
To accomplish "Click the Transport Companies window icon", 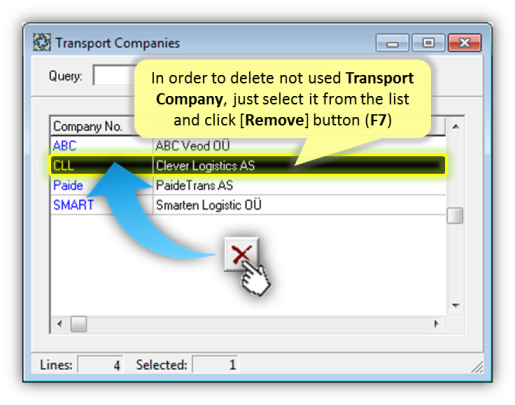I will point(42,43).
